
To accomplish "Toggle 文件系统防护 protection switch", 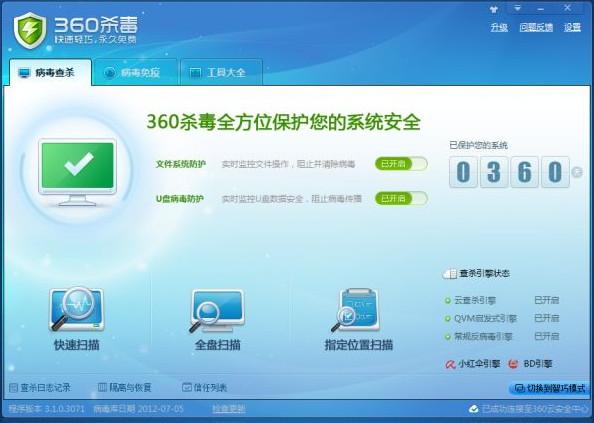I will 401,164.
